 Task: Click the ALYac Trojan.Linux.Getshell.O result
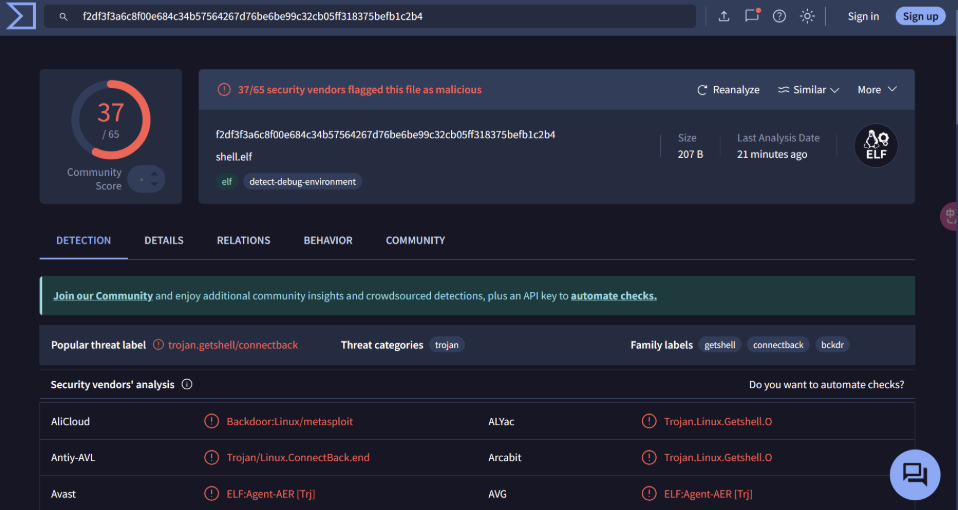point(718,421)
